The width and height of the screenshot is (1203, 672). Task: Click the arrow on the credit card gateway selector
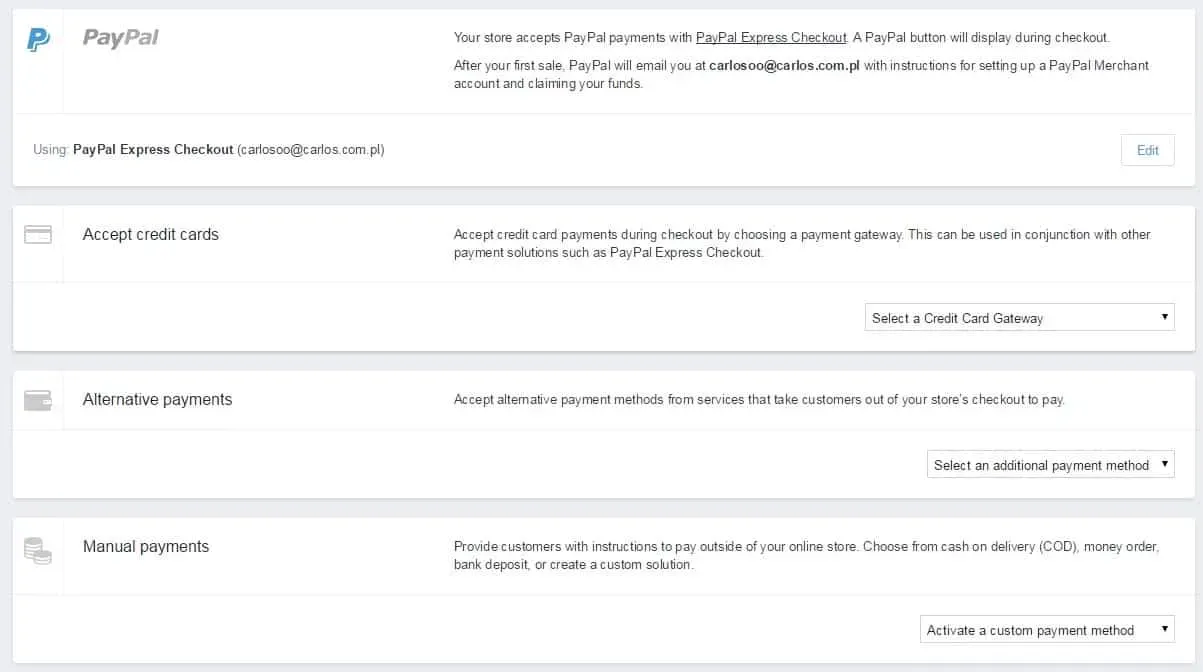click(x=1164, y=317)
